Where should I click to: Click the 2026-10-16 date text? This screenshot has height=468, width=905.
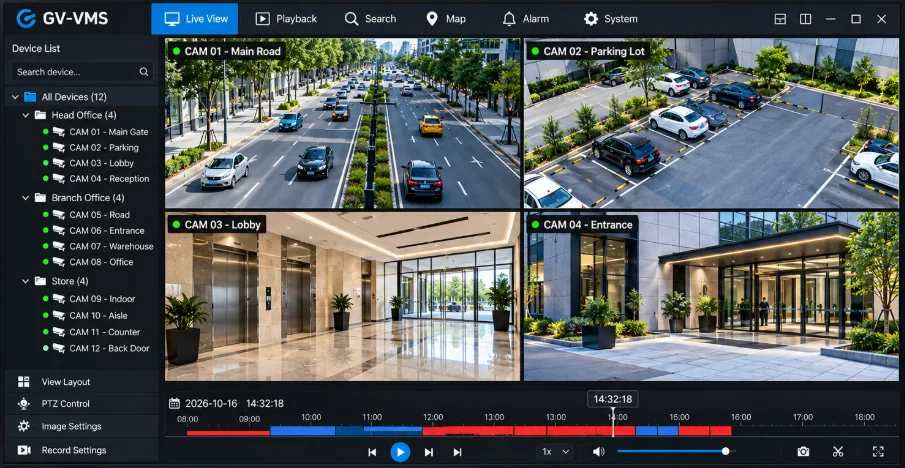click(211, 403)
